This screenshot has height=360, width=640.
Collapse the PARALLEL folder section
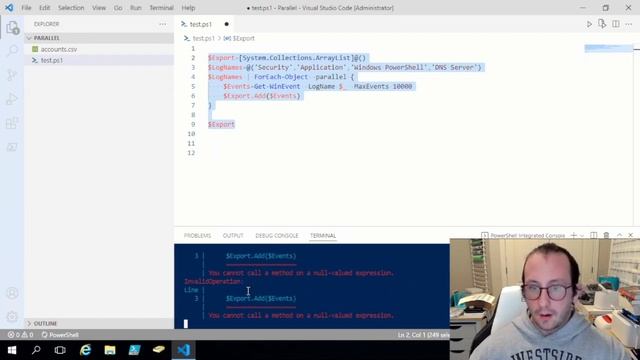99,38
